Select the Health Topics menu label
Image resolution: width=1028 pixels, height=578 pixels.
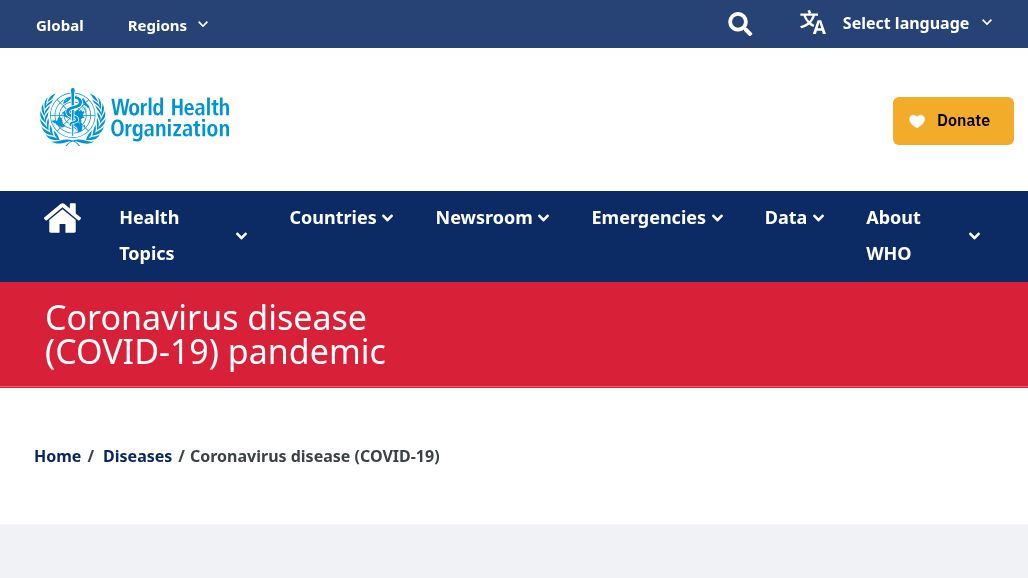coord(149,235)
